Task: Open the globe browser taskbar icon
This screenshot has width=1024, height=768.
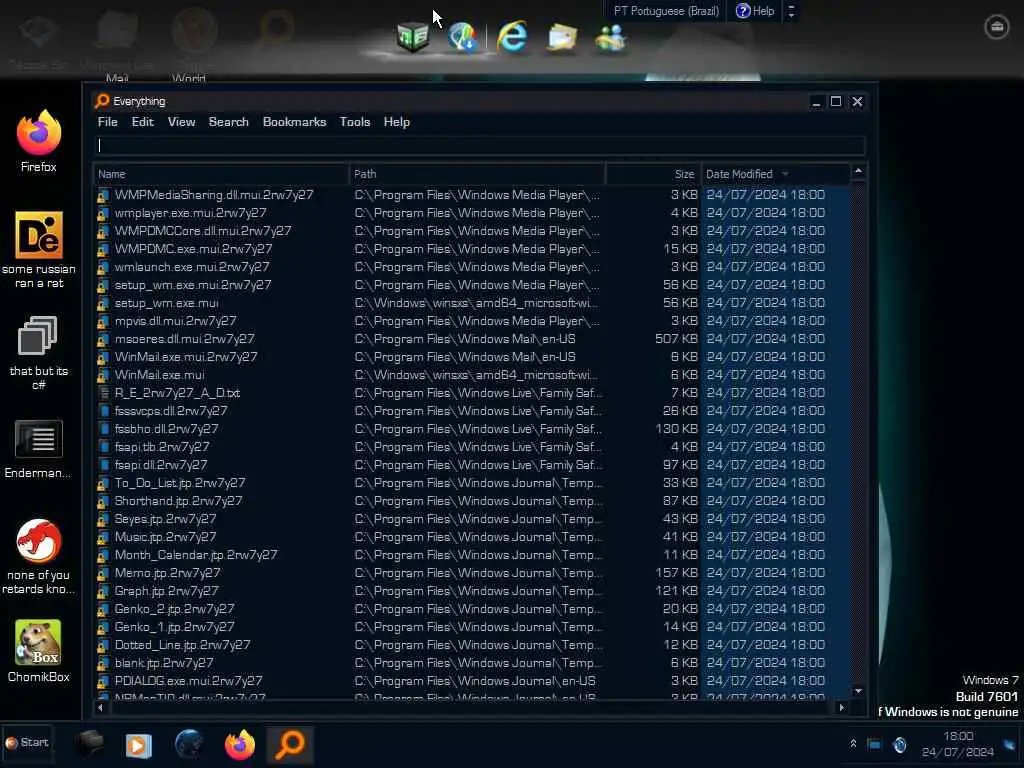Action: click(189, 744)
